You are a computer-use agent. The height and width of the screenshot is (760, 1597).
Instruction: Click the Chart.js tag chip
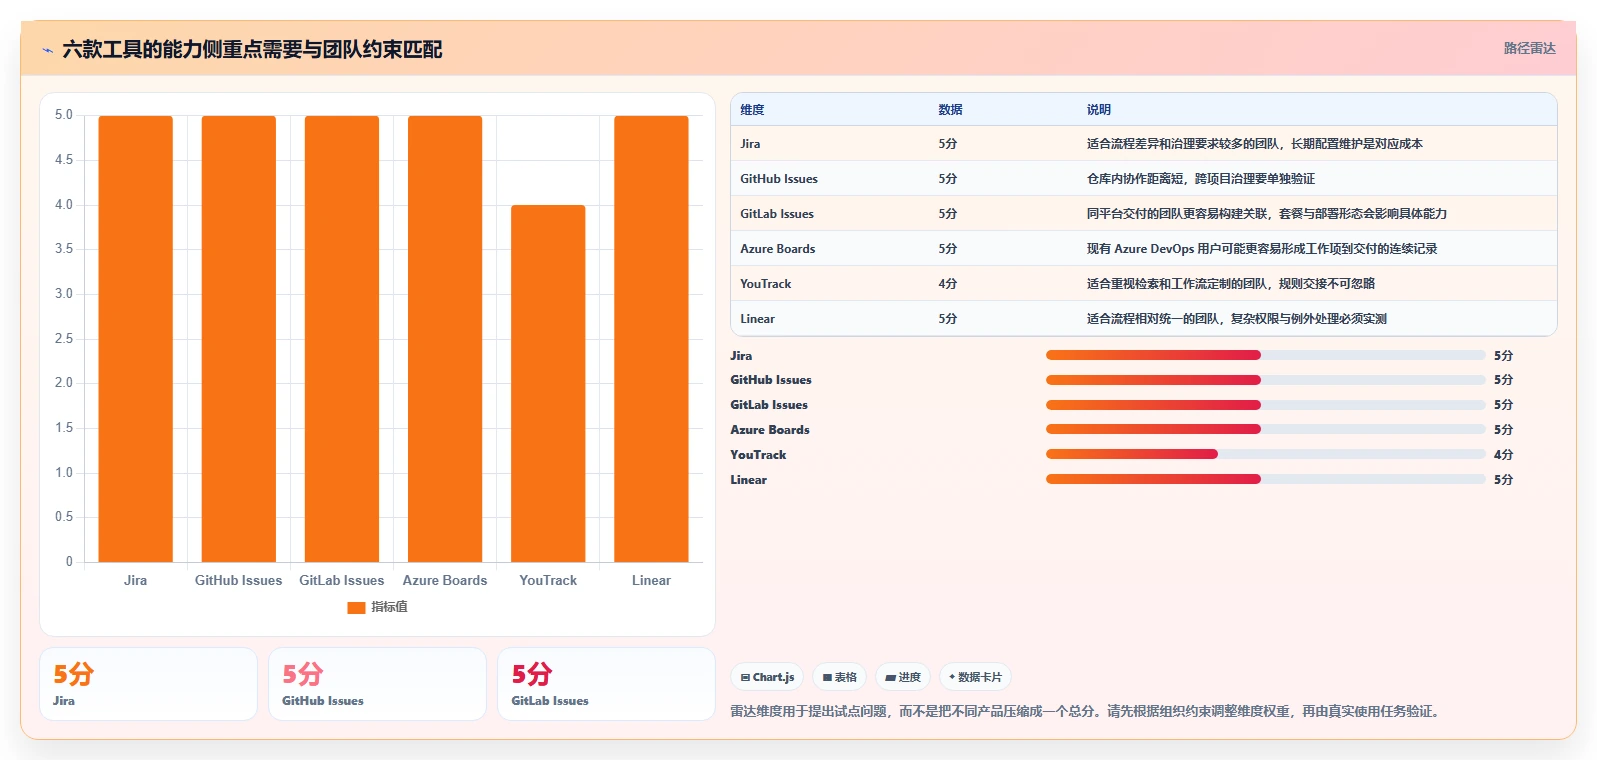[x=767, y=677]
